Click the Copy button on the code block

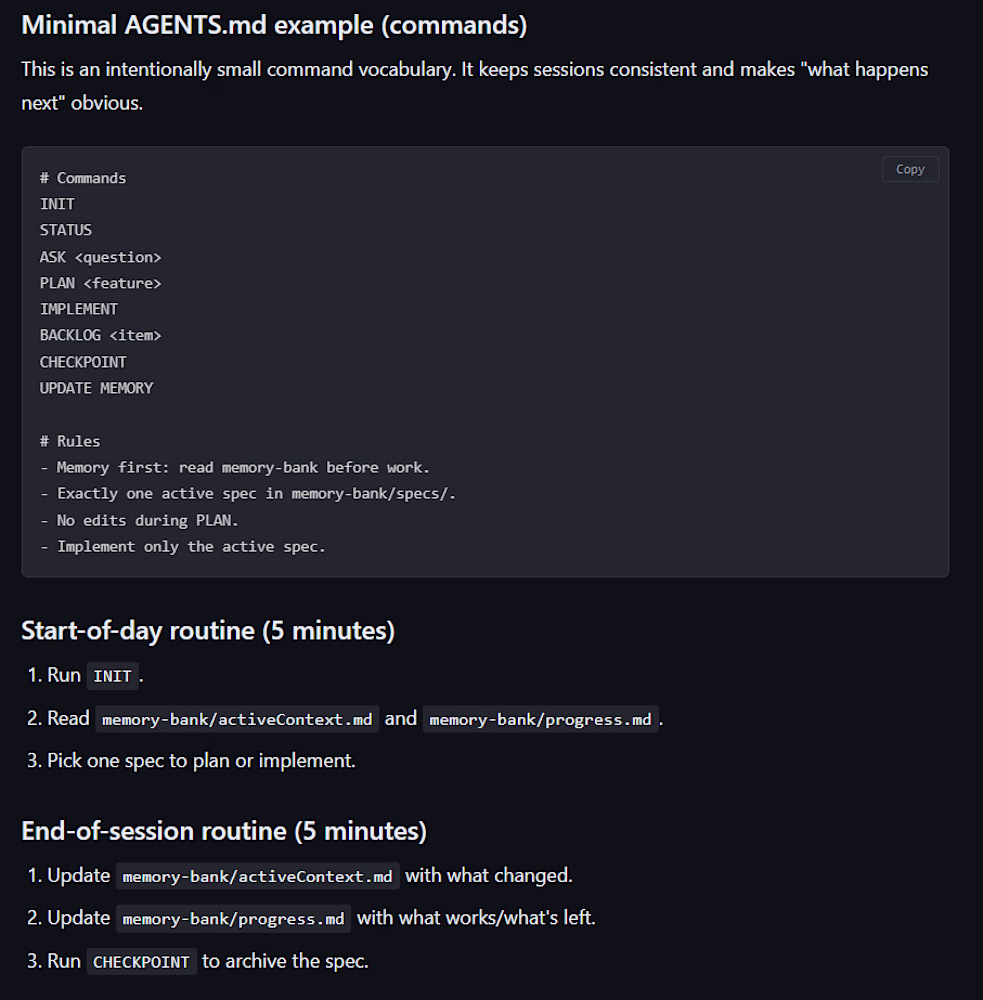910,169
